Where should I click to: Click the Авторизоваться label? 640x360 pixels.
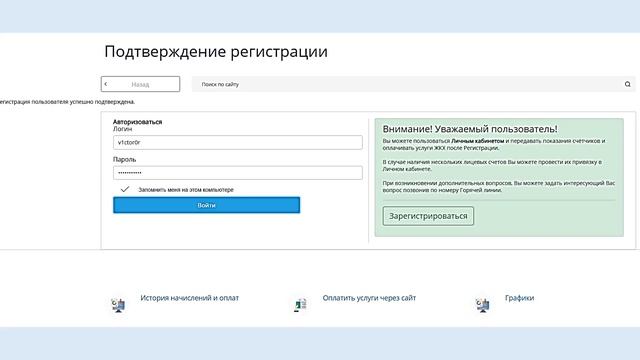(138, 122)
